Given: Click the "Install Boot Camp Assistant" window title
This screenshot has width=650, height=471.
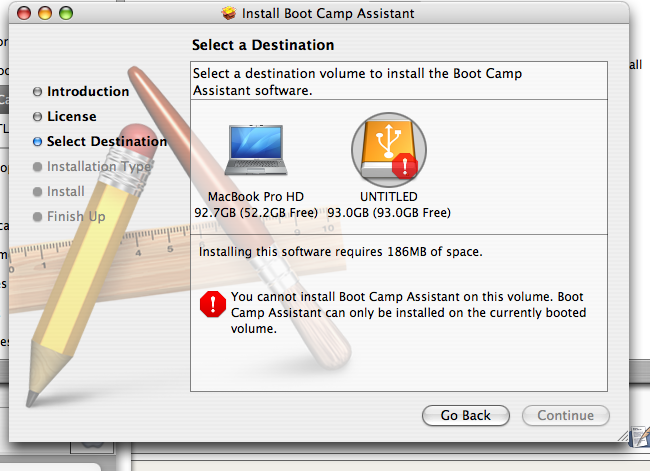Looking at the screenshot, I should coord(328,13).
